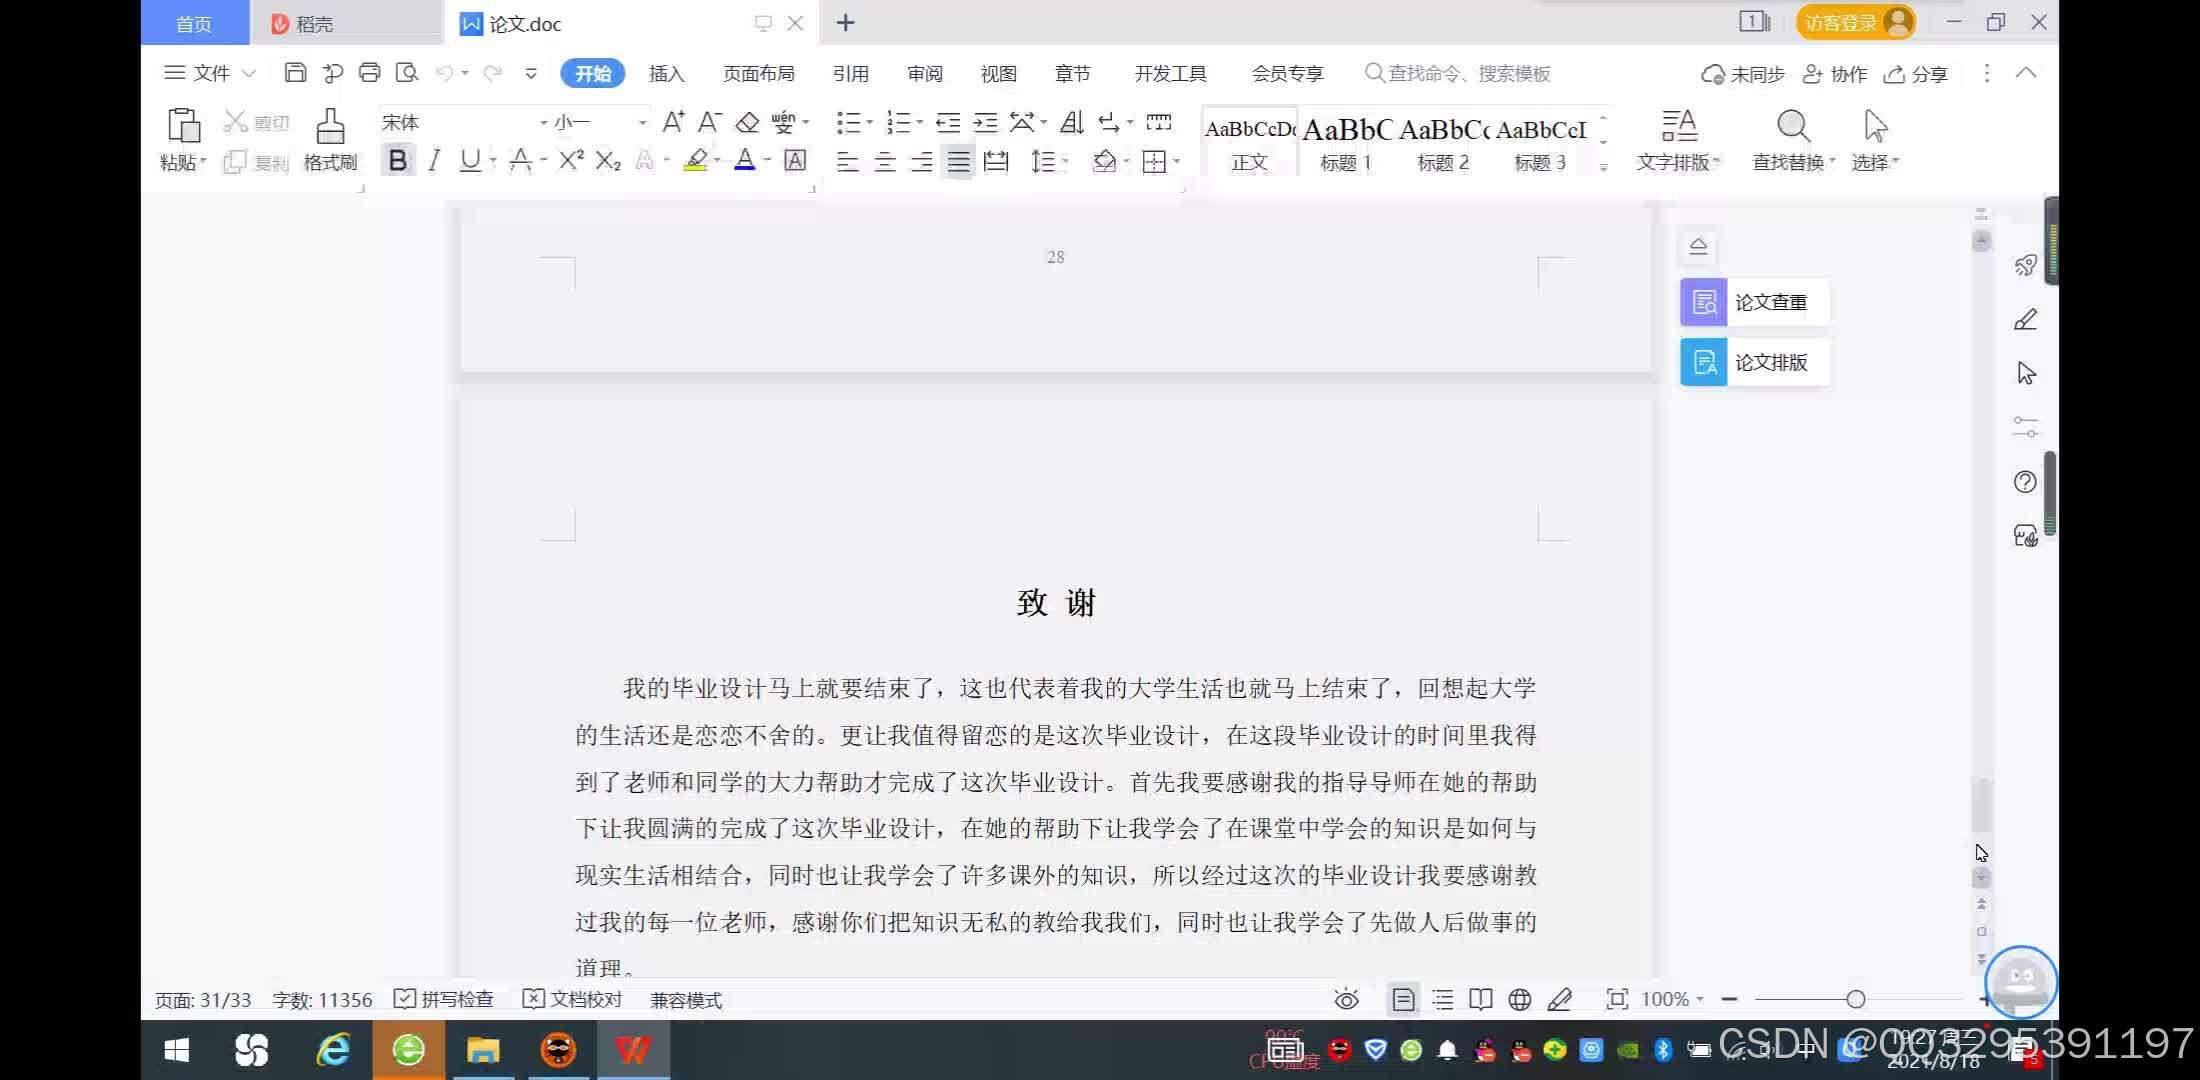Collapse the ribbon with chevron
This screenshot has width=2200, height=1080.
2026,73
